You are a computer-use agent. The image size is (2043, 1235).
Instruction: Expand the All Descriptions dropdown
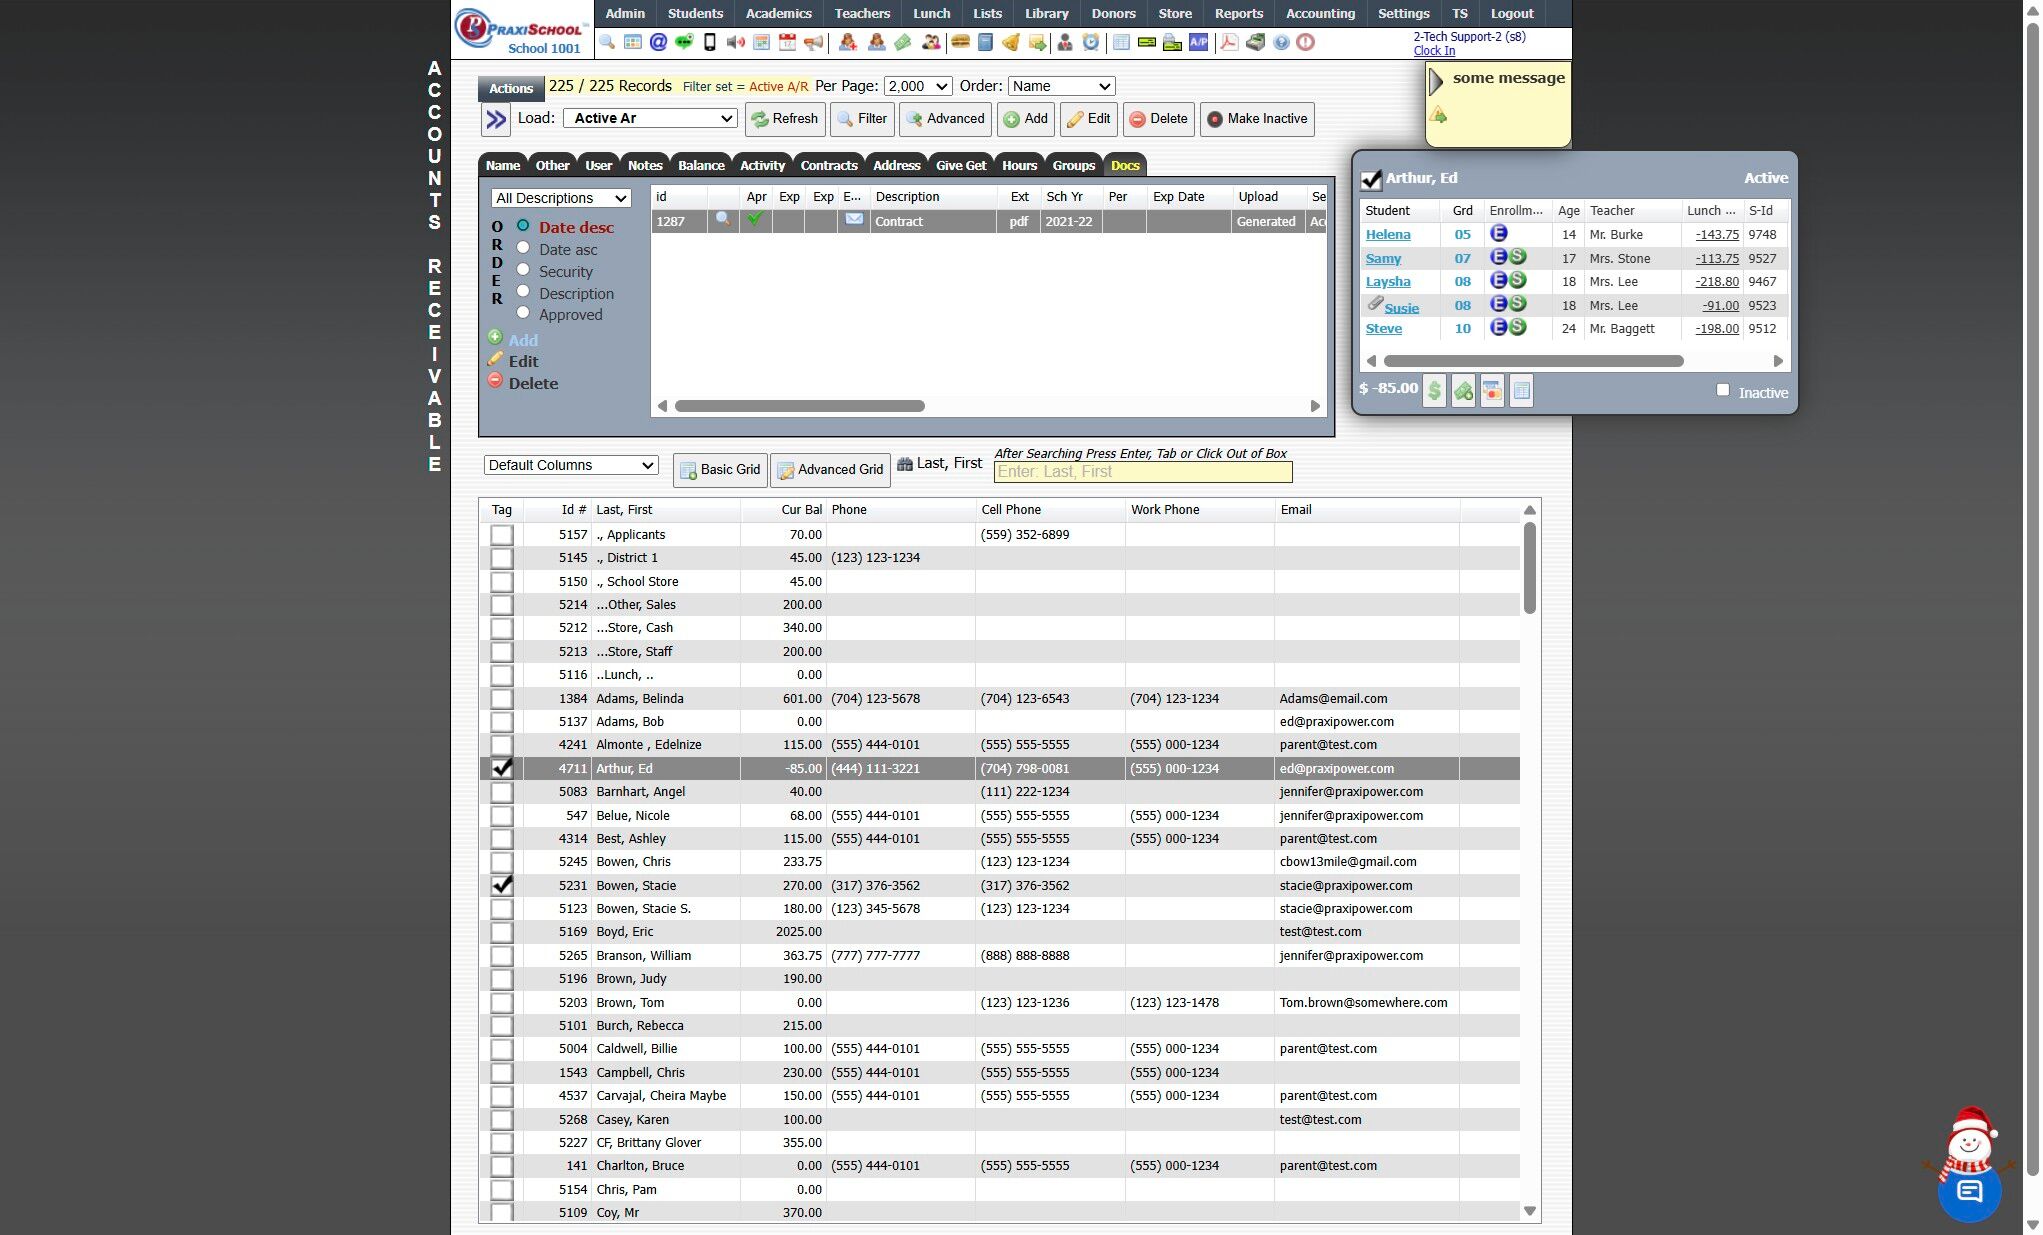[561, 198]
